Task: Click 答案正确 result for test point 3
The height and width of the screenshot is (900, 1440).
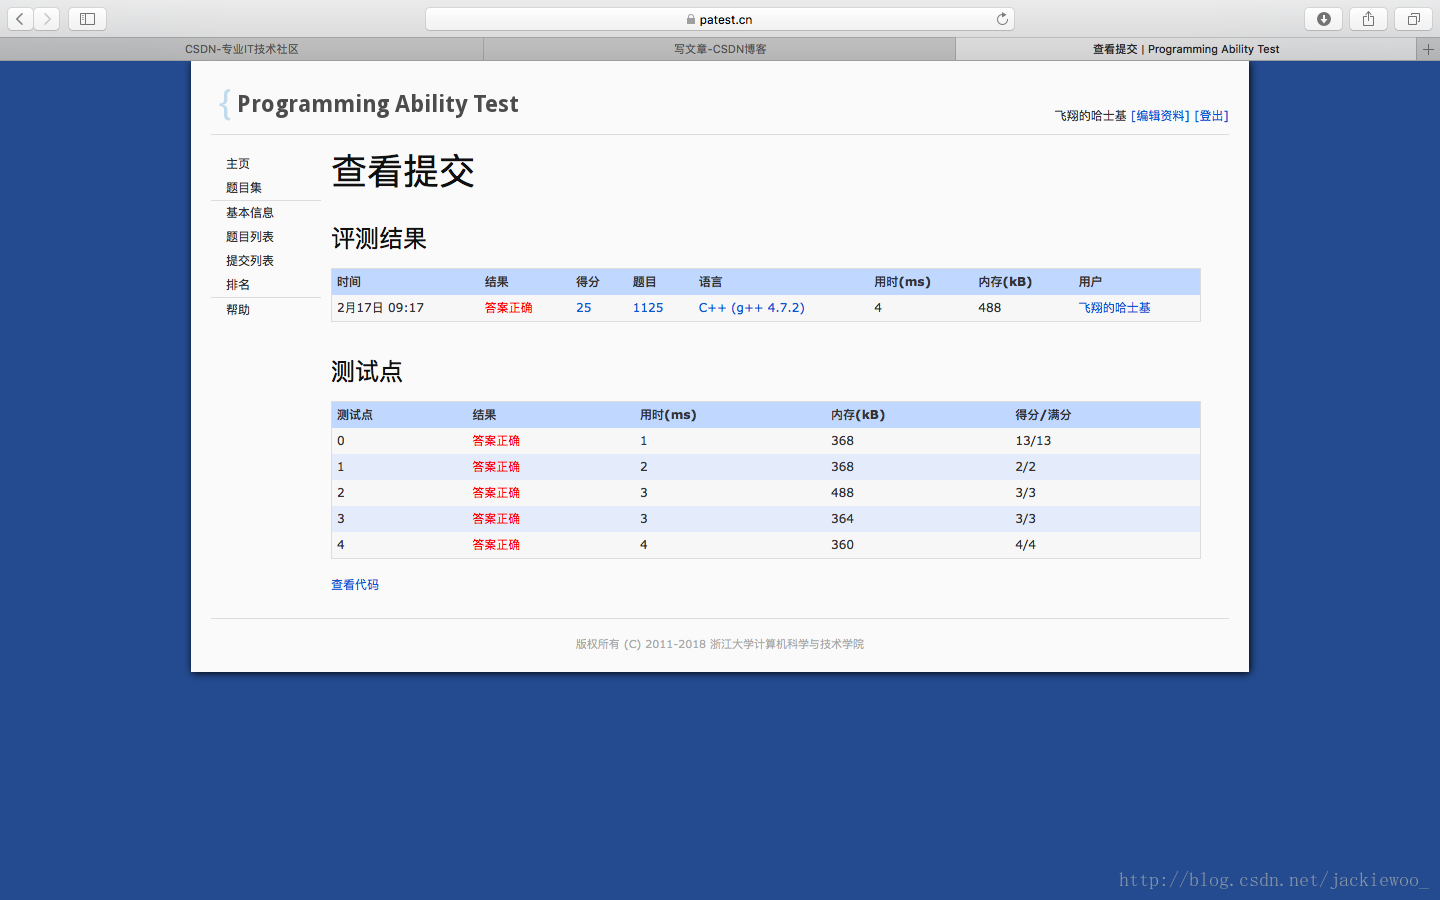Action: click(496, 519)
